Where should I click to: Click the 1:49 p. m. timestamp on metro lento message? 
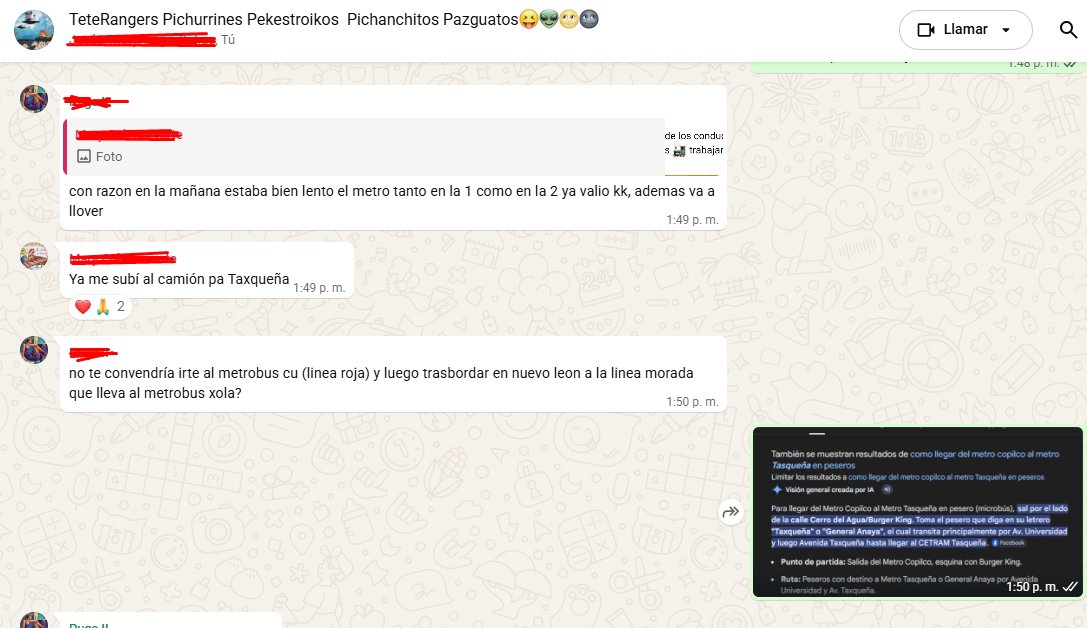tap(692, 220)
